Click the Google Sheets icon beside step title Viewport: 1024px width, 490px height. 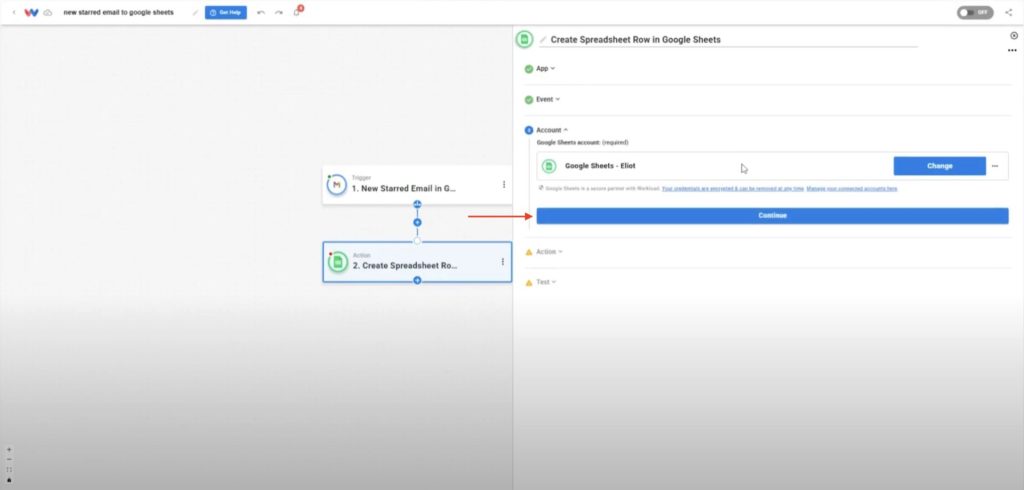point(524,40)
